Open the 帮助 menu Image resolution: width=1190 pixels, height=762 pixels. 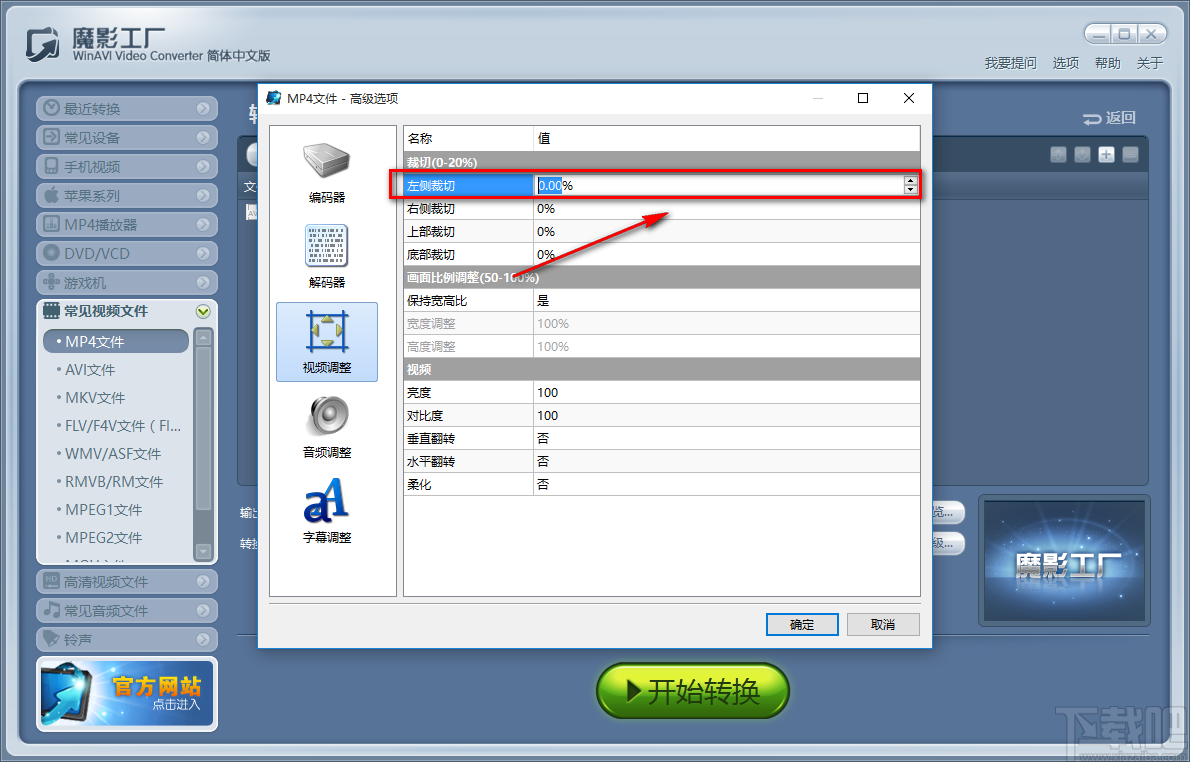(x=1107, y=63)
